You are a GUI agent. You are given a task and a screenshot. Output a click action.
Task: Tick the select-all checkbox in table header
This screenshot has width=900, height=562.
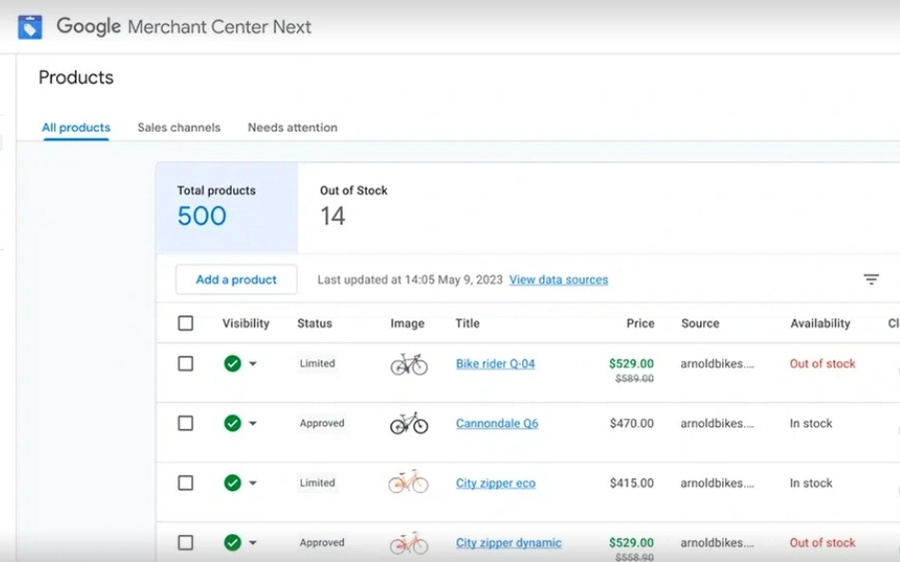(x=185, y=323)
